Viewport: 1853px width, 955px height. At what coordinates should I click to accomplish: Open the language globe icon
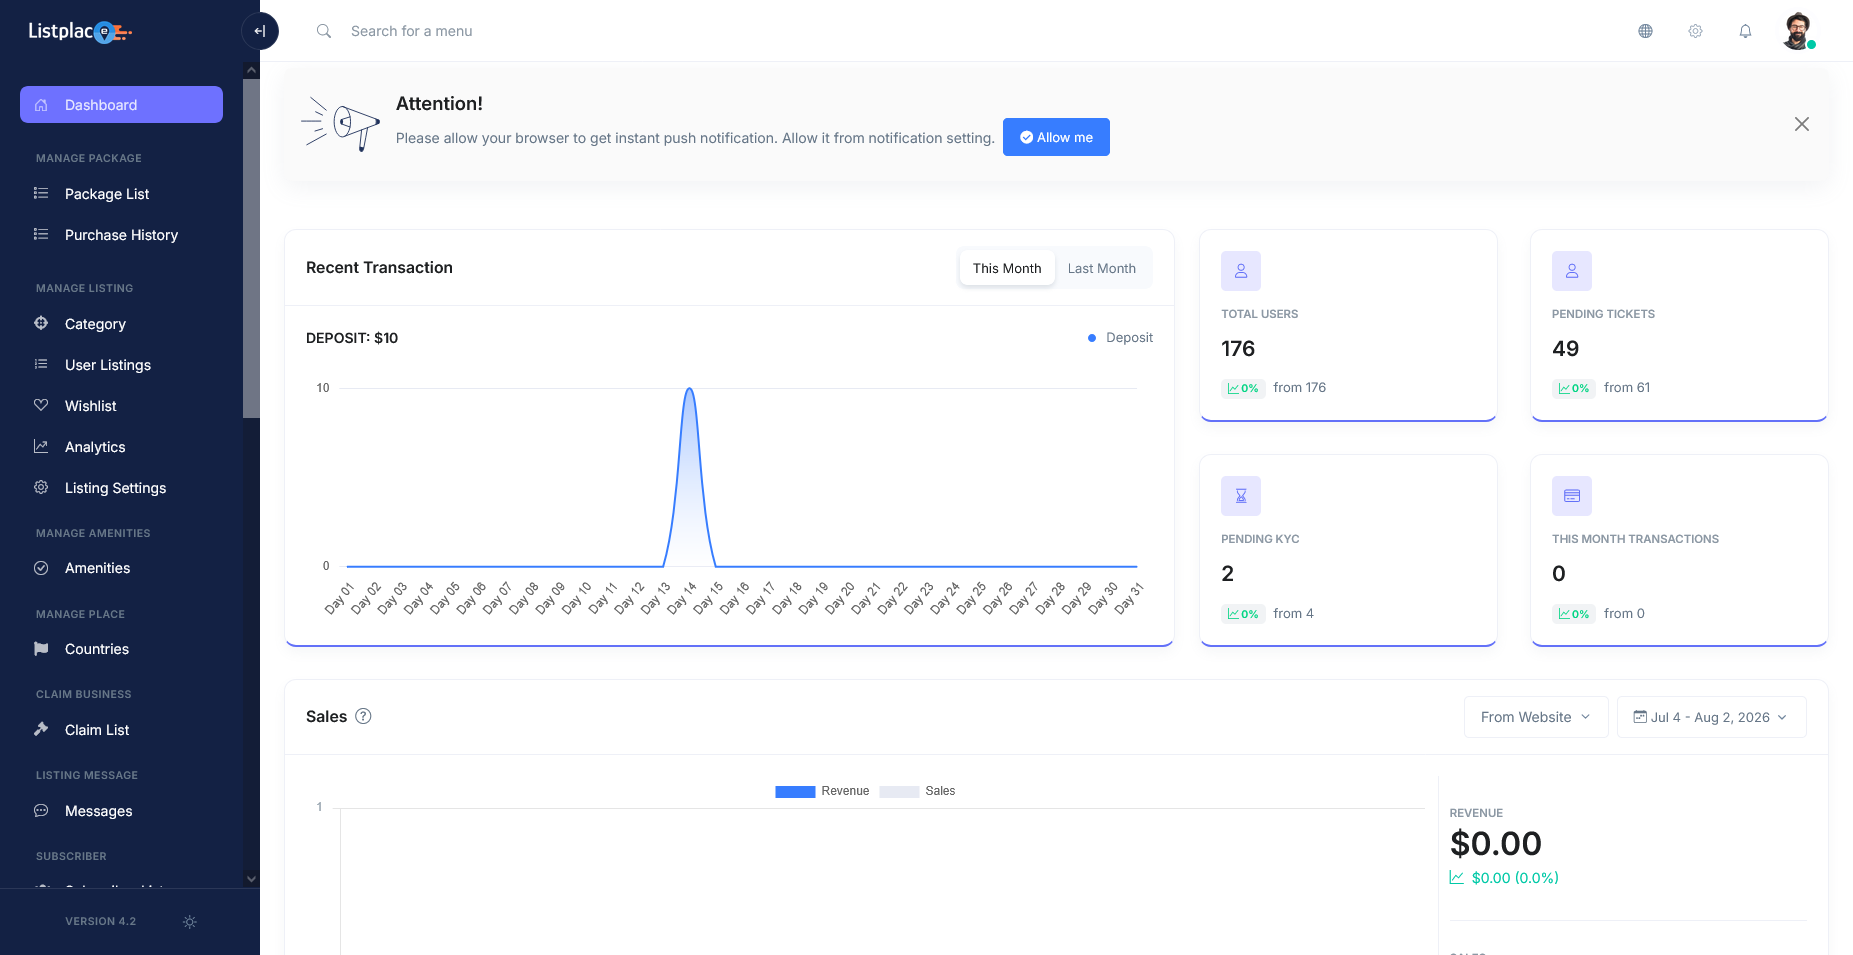[1645, 31]
